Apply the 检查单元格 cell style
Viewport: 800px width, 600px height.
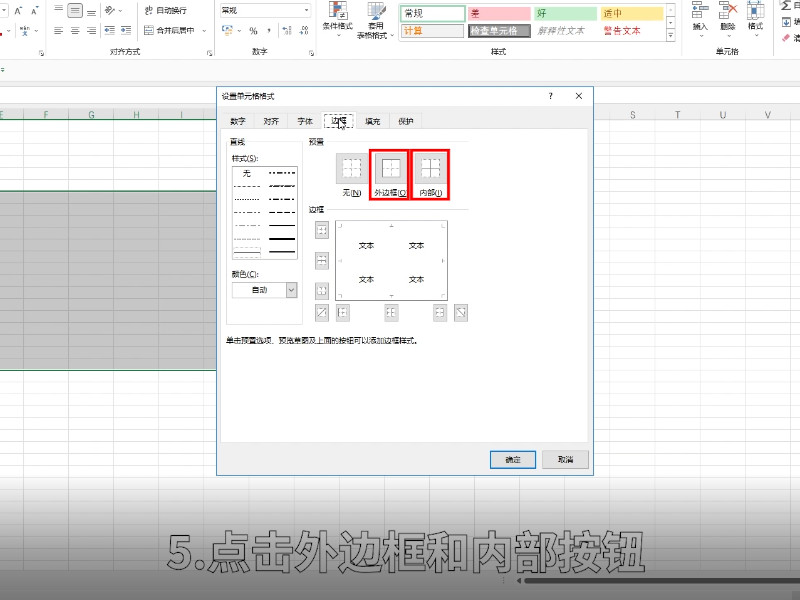pos(499,31)
